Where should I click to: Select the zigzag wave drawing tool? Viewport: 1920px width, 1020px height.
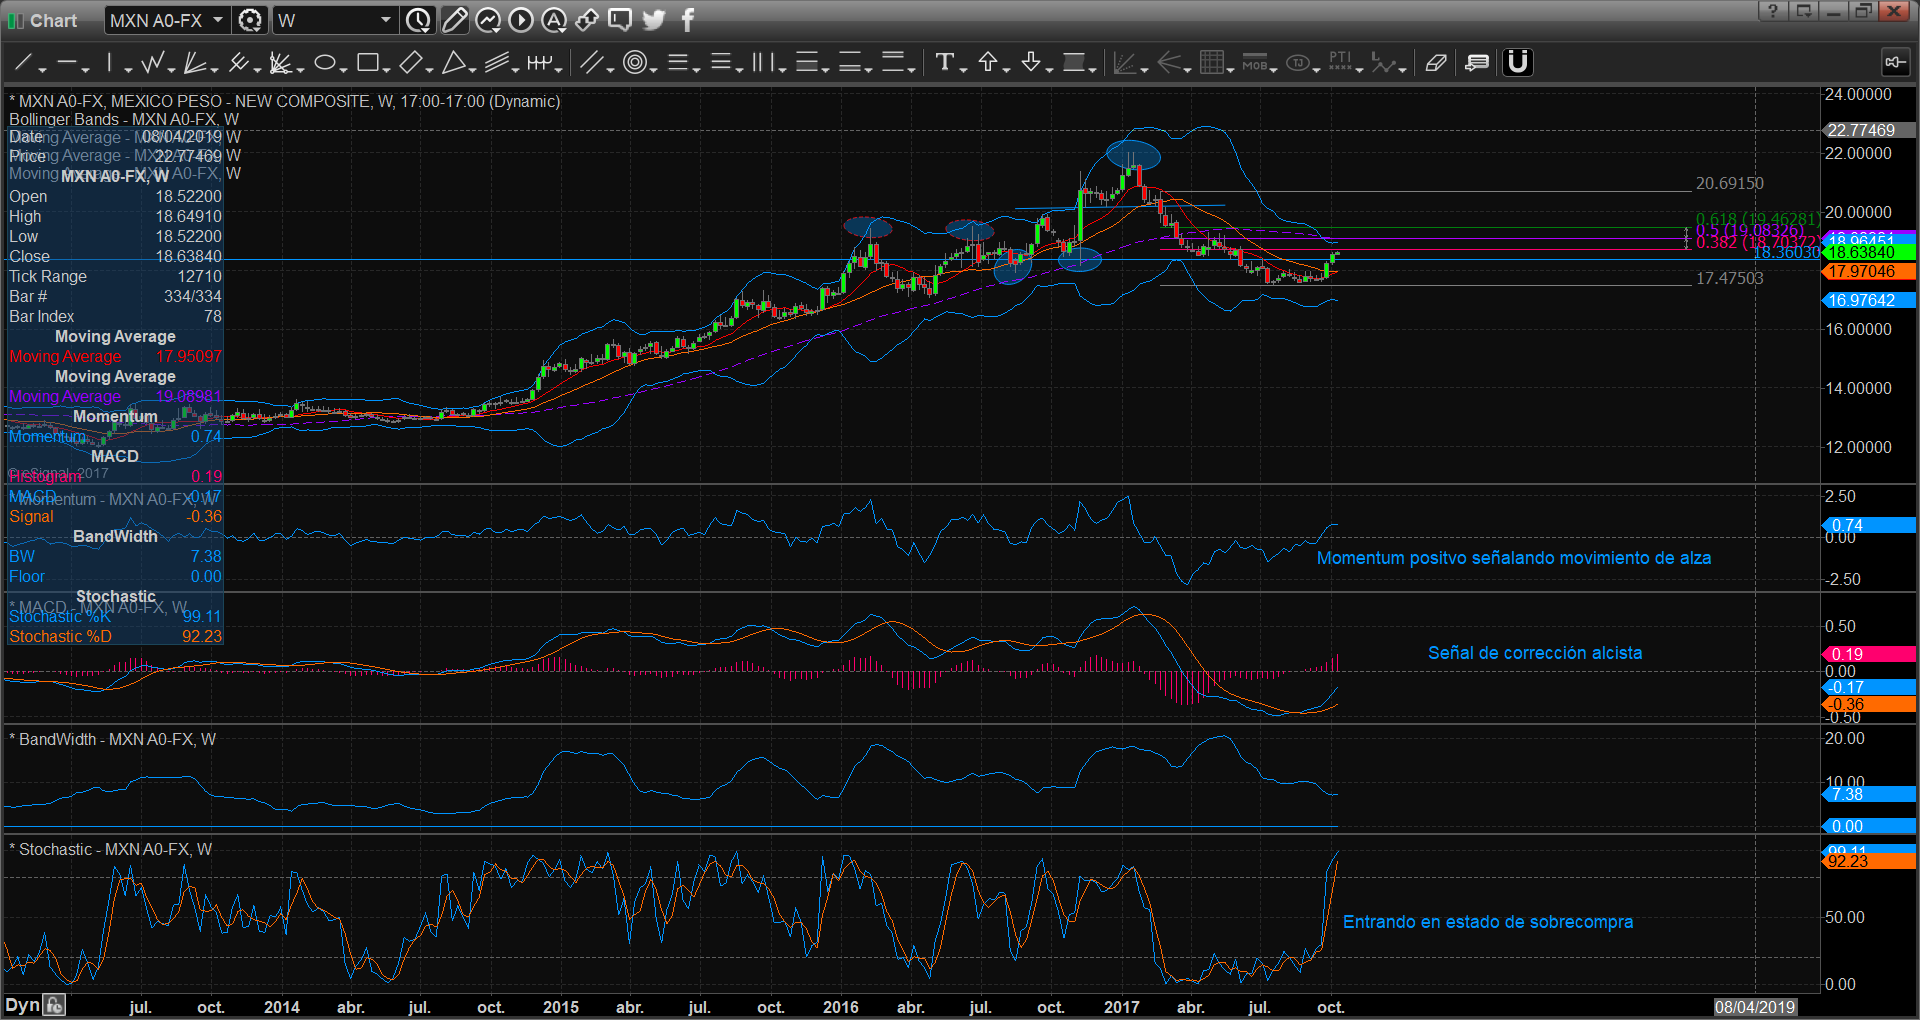(x=153, y=63)
